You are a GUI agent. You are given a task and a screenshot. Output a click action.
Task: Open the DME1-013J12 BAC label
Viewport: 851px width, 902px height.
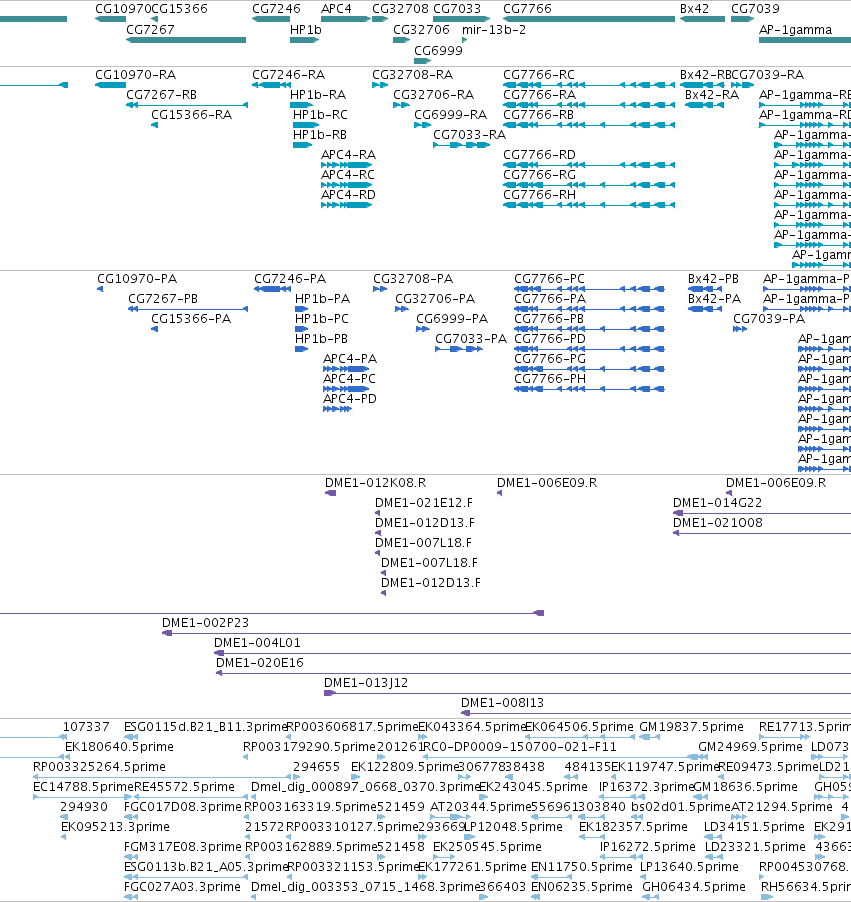coord(366,683)
